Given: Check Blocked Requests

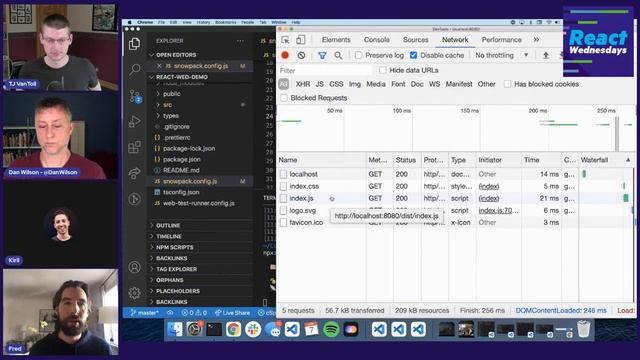Looking at the screenshot, I should [x=284, y=98].
